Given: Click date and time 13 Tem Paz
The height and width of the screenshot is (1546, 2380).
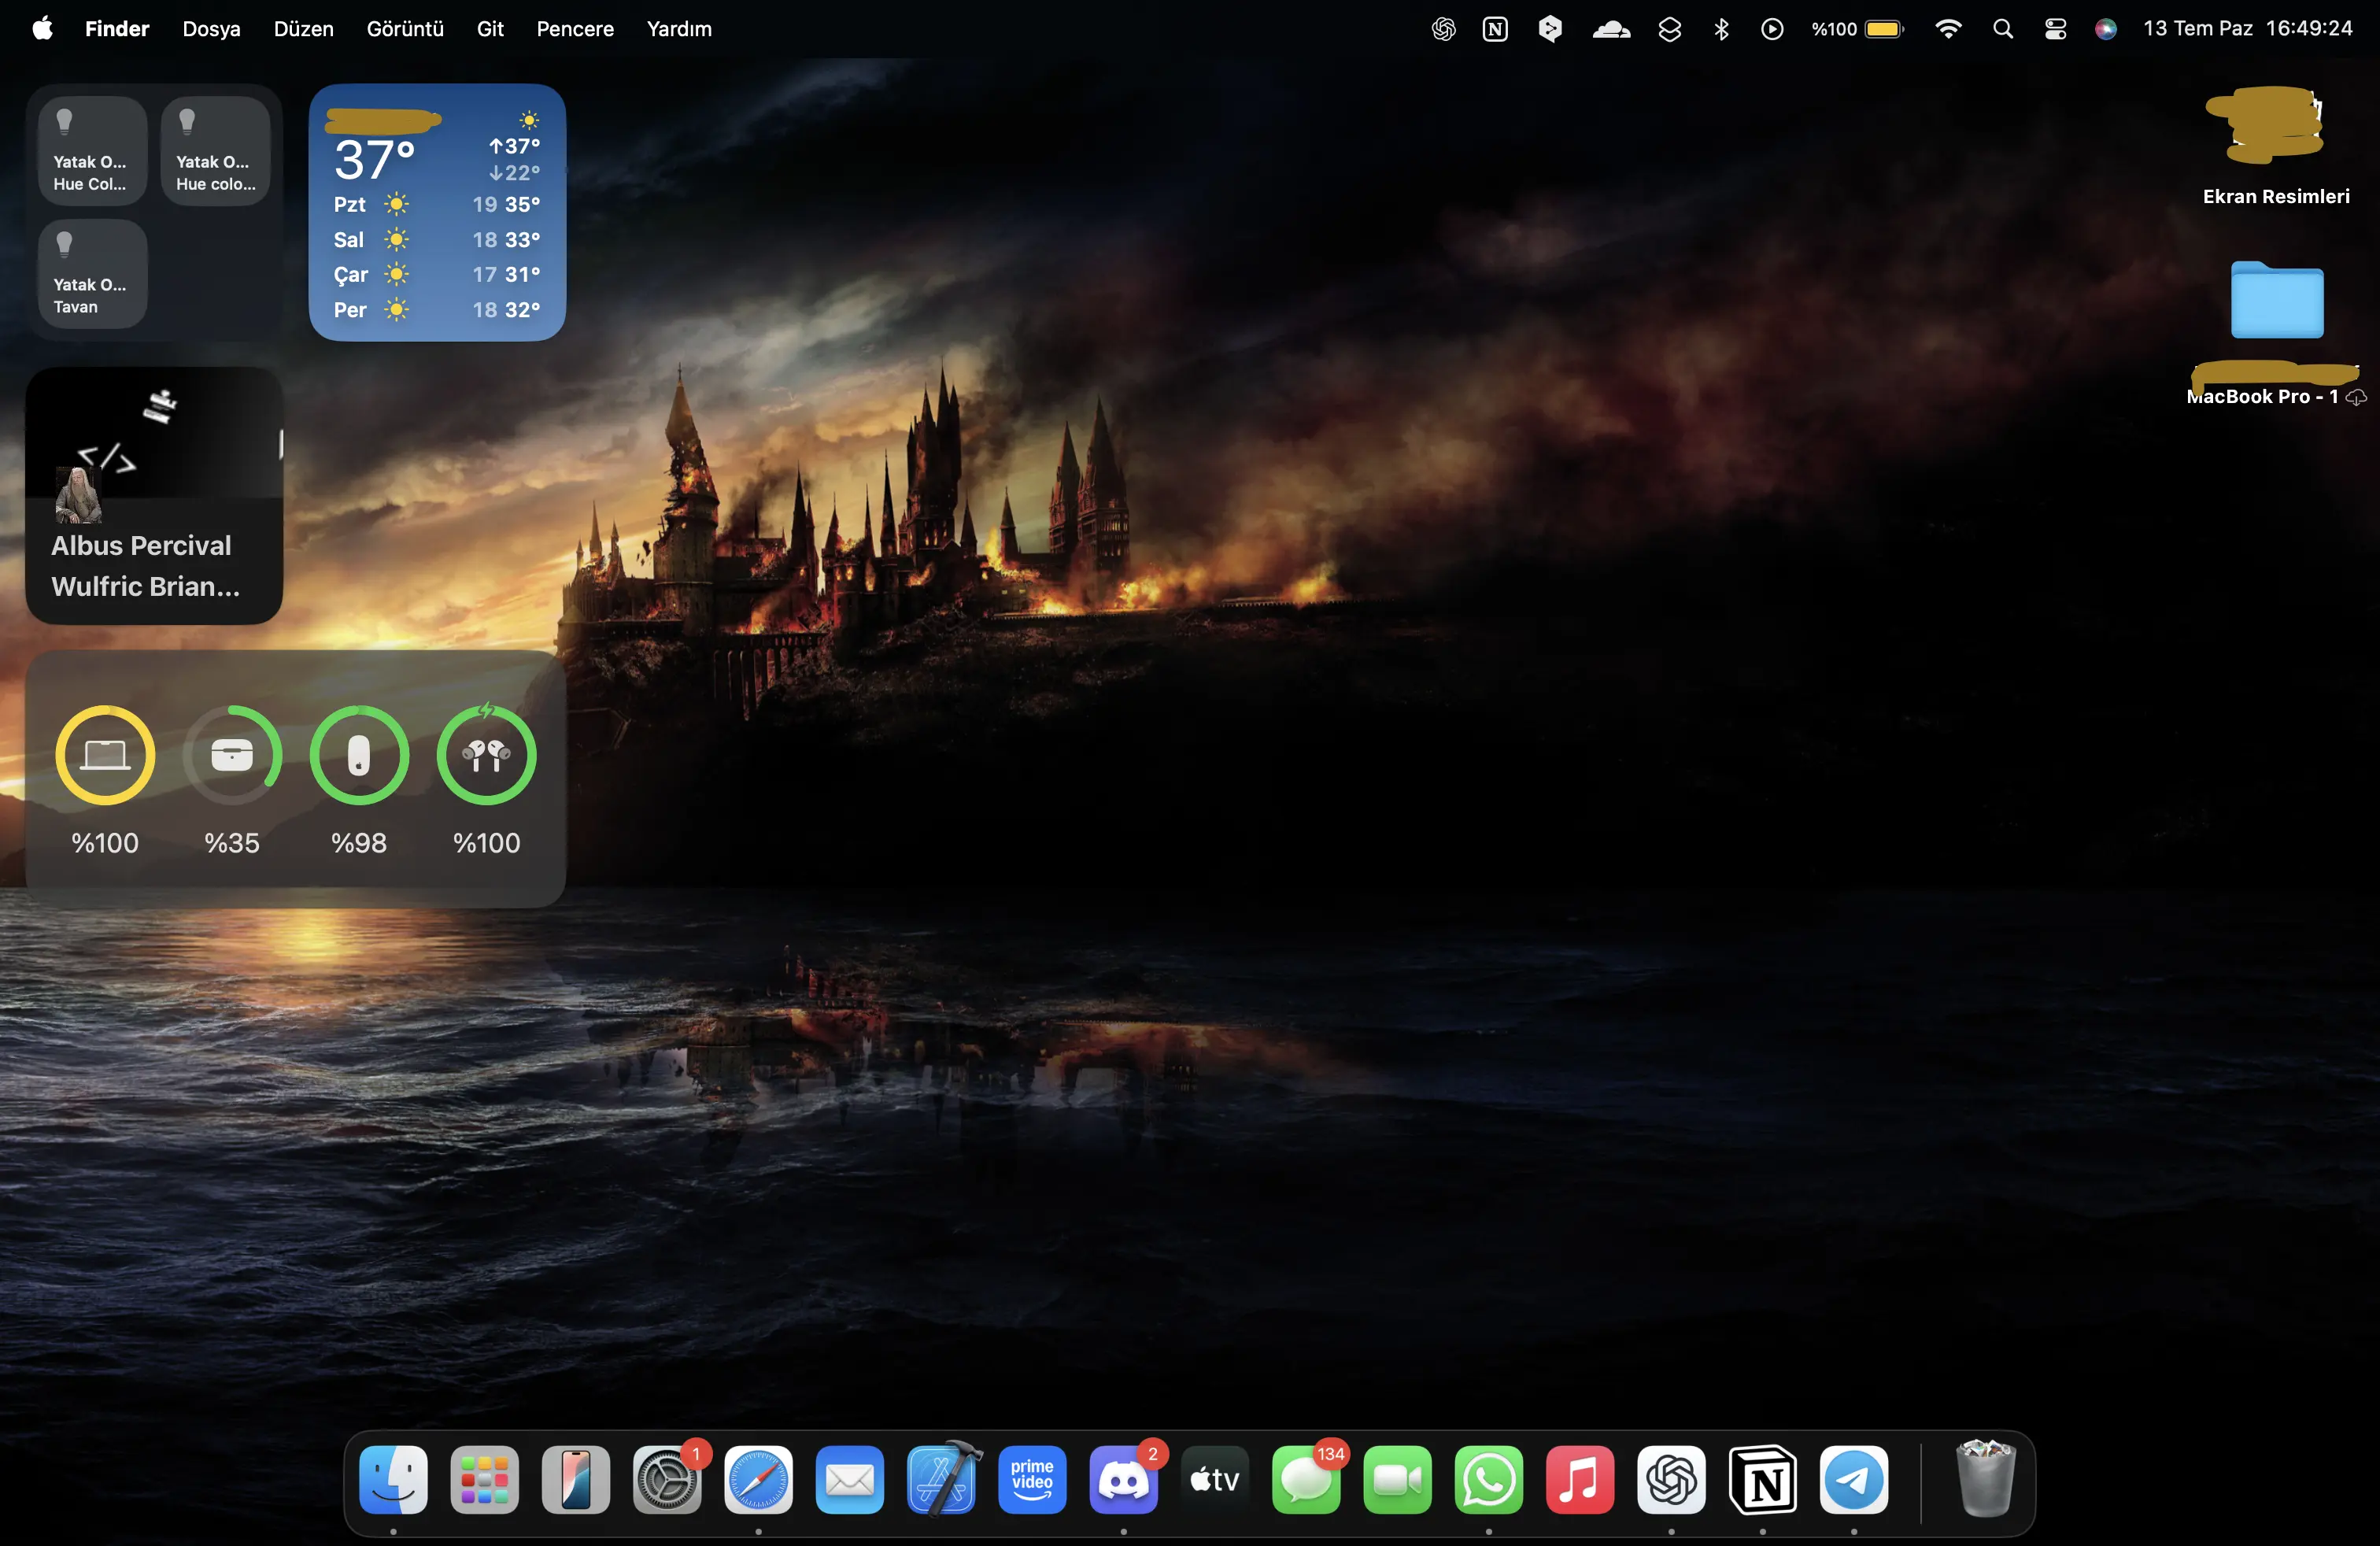Looking at the screenshot, I should pyautogui.click(x=2247, y=29).
